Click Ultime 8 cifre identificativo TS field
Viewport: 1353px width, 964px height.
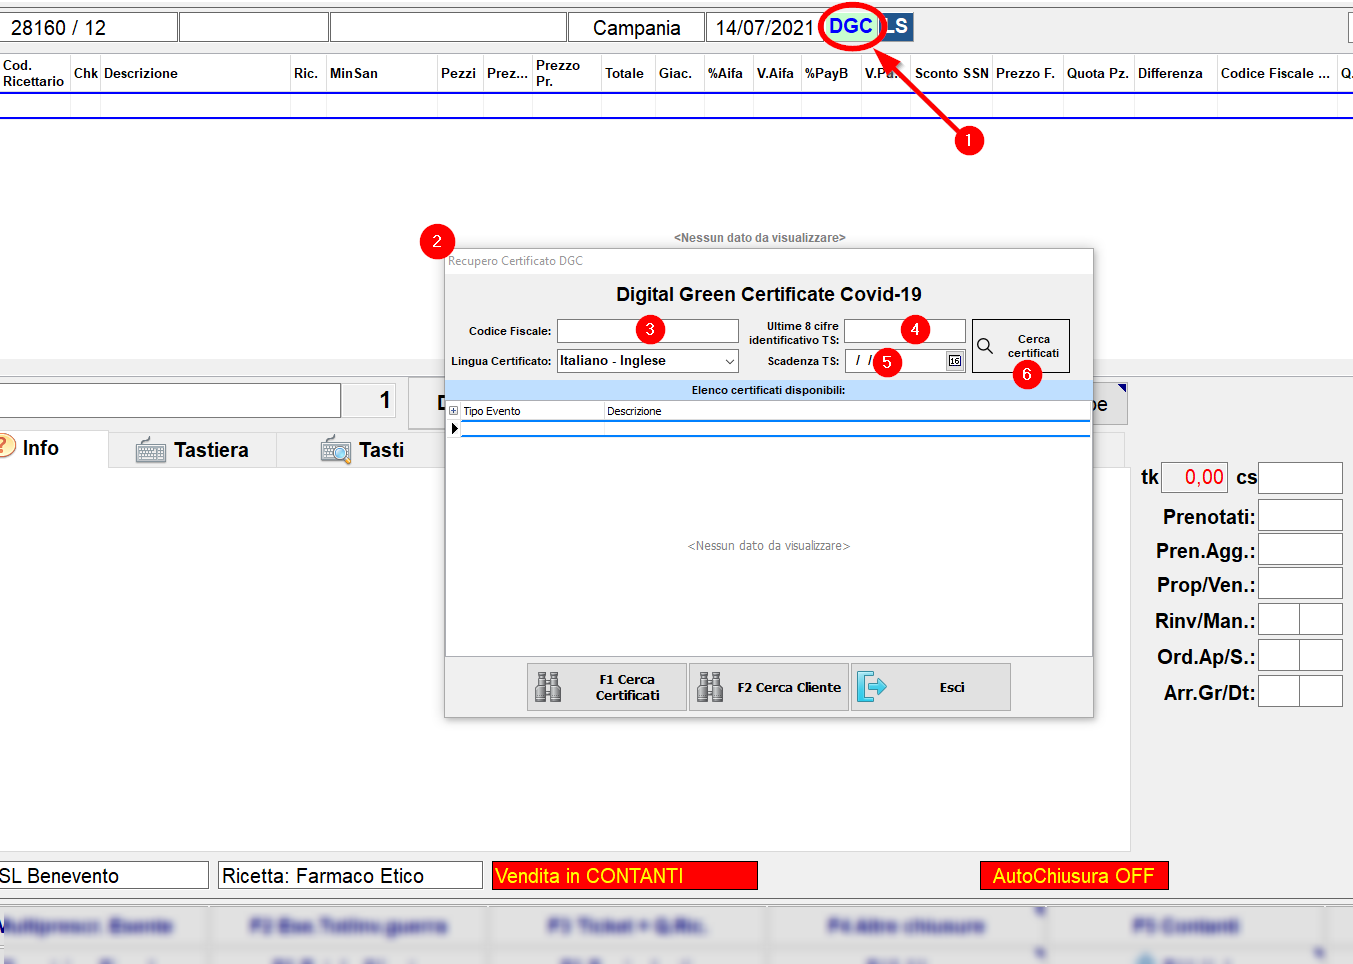(875, 331)
